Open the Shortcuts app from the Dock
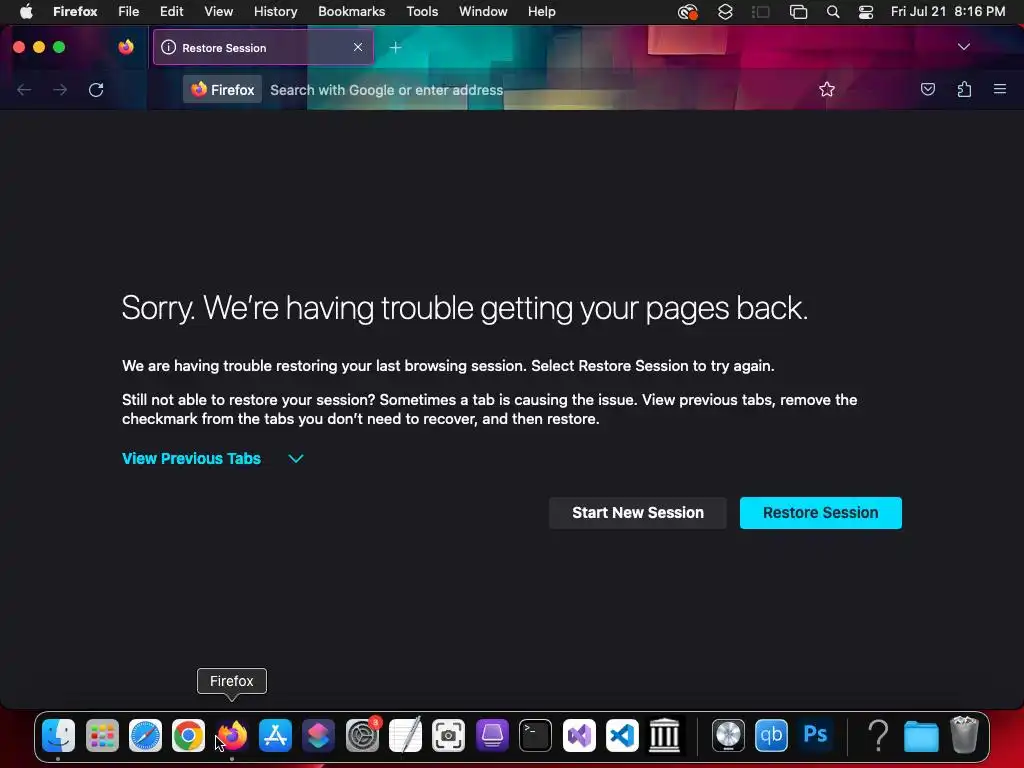Viewport: 1024px width, 768px height. (x=319, y=735)
